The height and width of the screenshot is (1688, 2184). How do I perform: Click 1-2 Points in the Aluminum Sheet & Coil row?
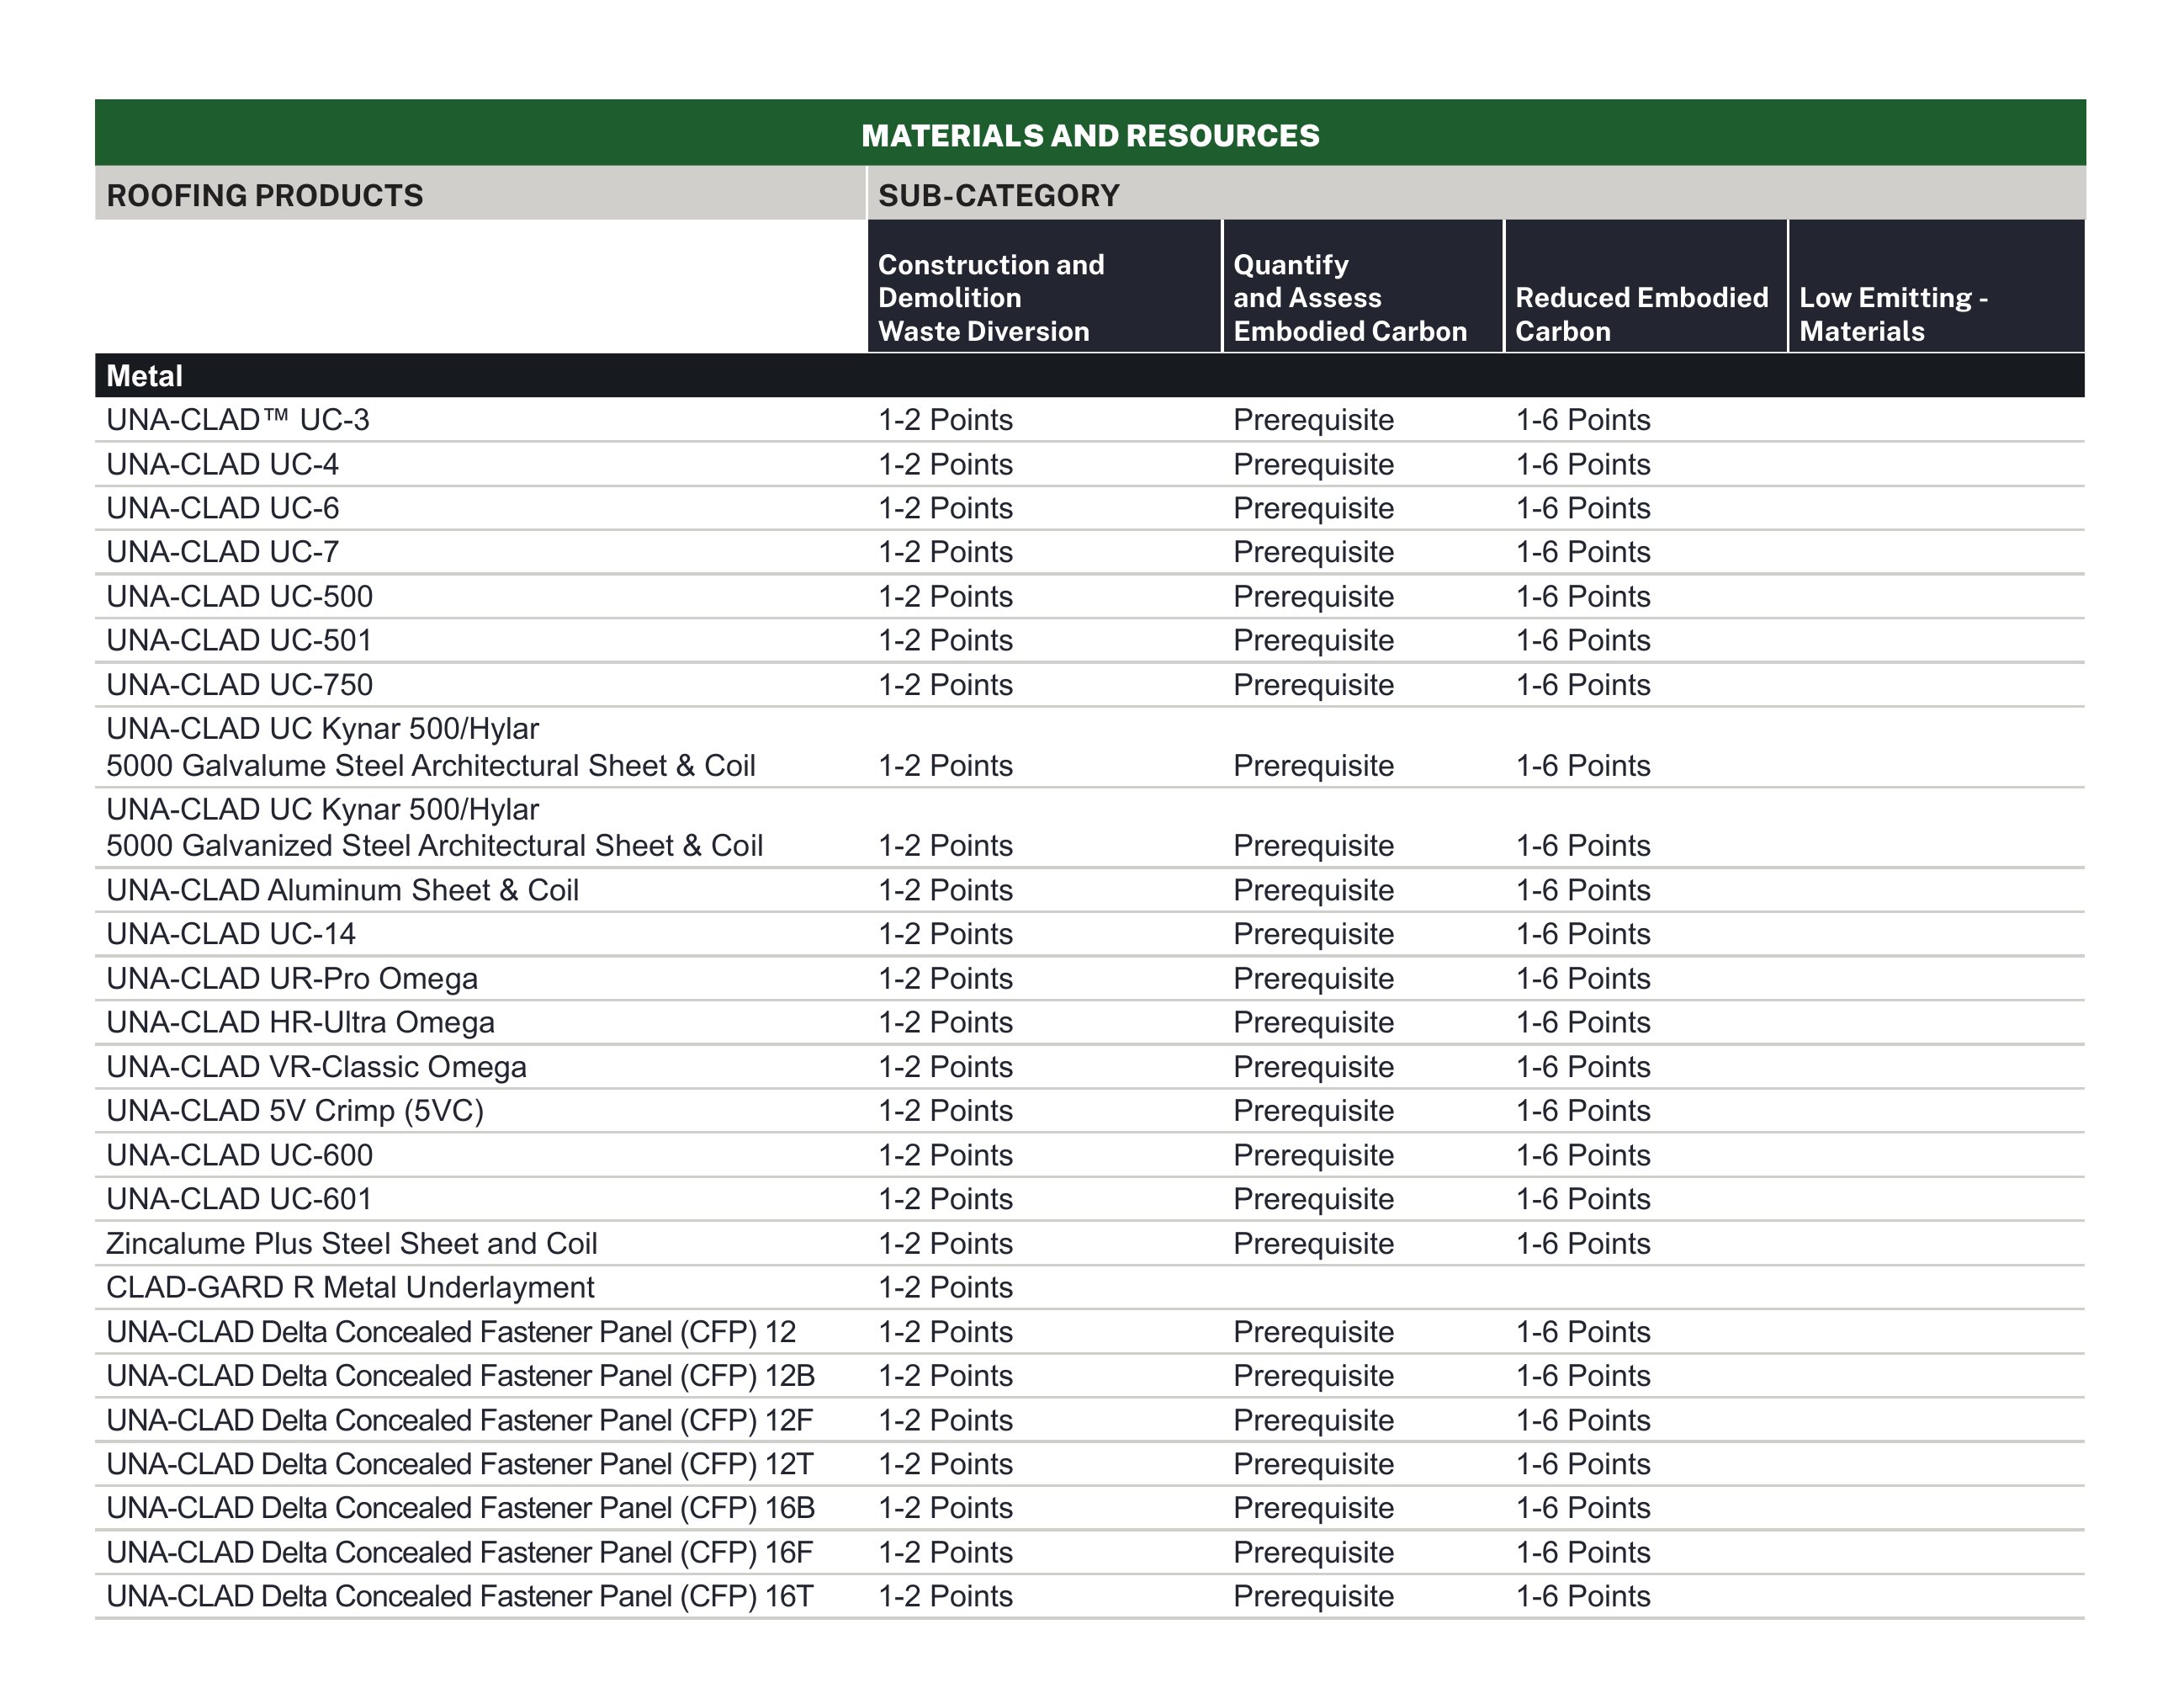[945, 890]
